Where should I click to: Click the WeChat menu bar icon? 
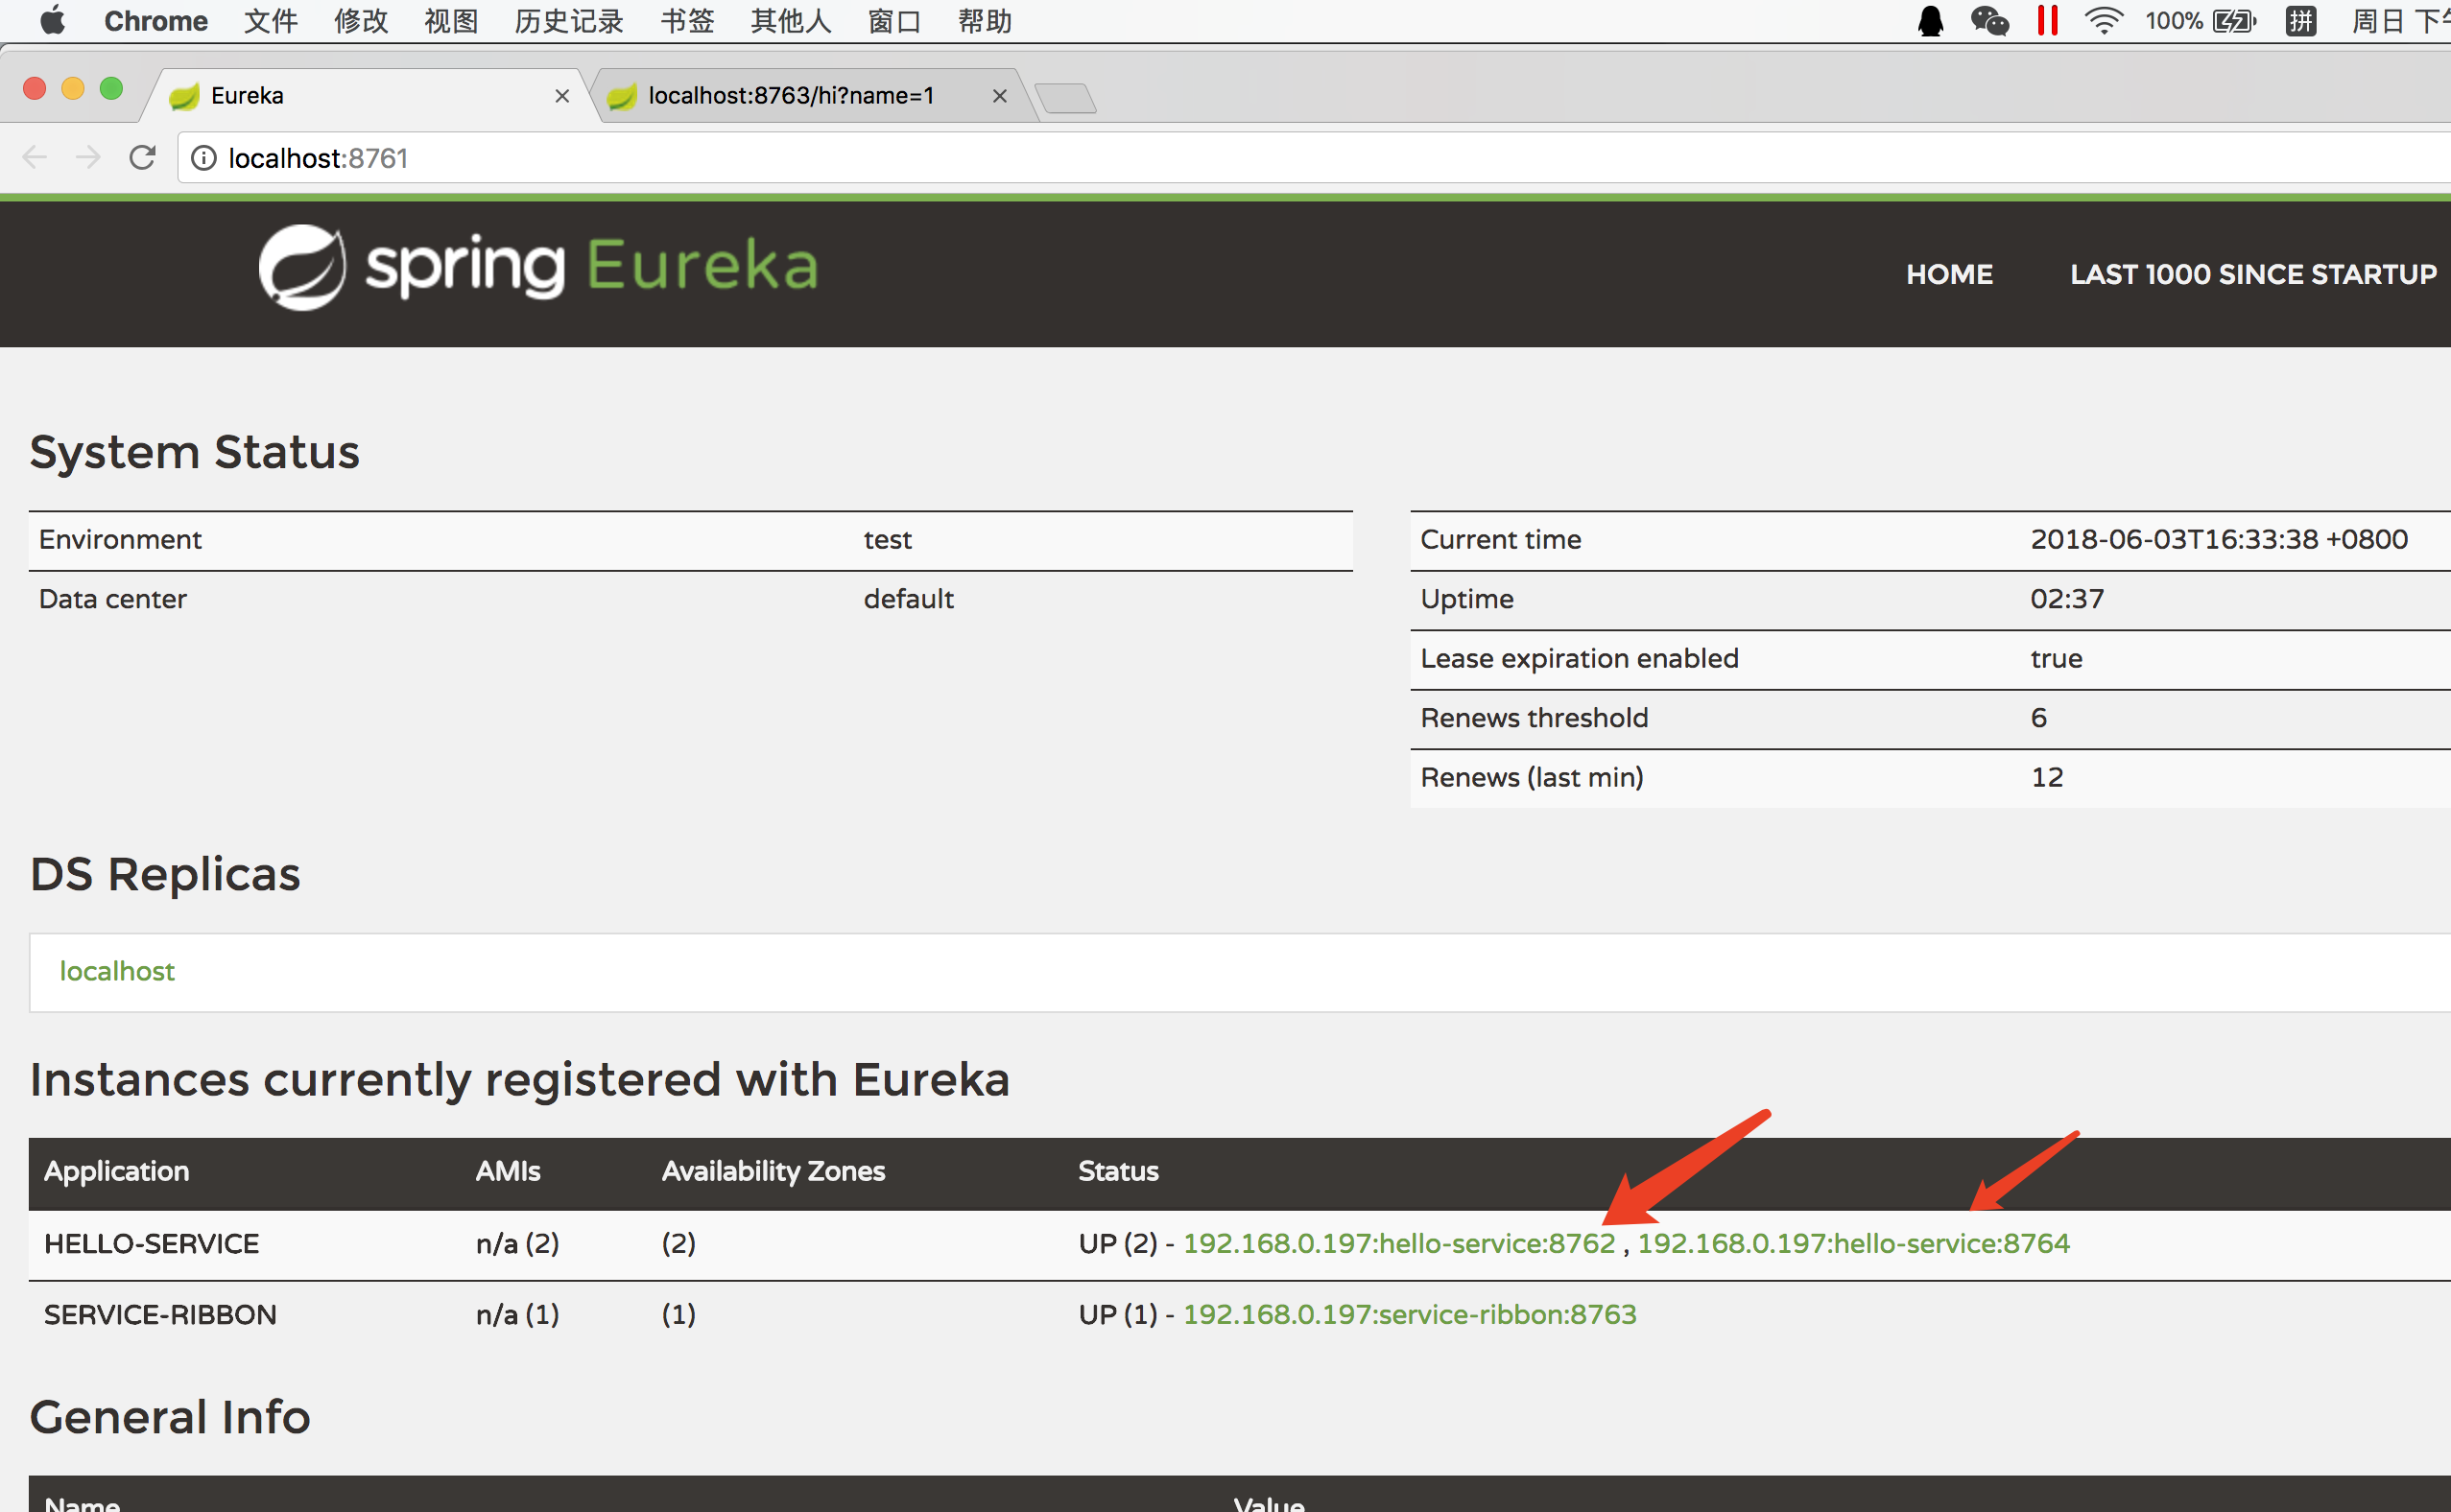coord(1989,21)
